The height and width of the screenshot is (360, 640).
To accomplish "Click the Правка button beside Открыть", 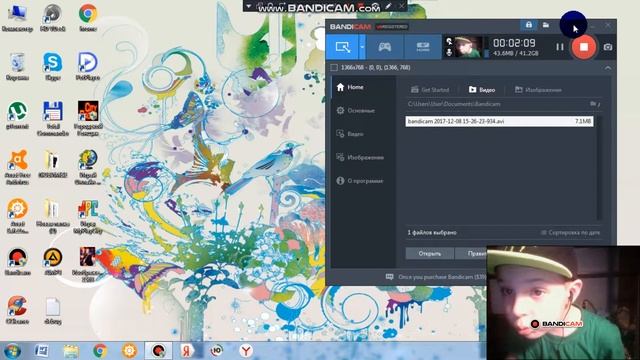I will pyautogui.click(x=471, y=253).
